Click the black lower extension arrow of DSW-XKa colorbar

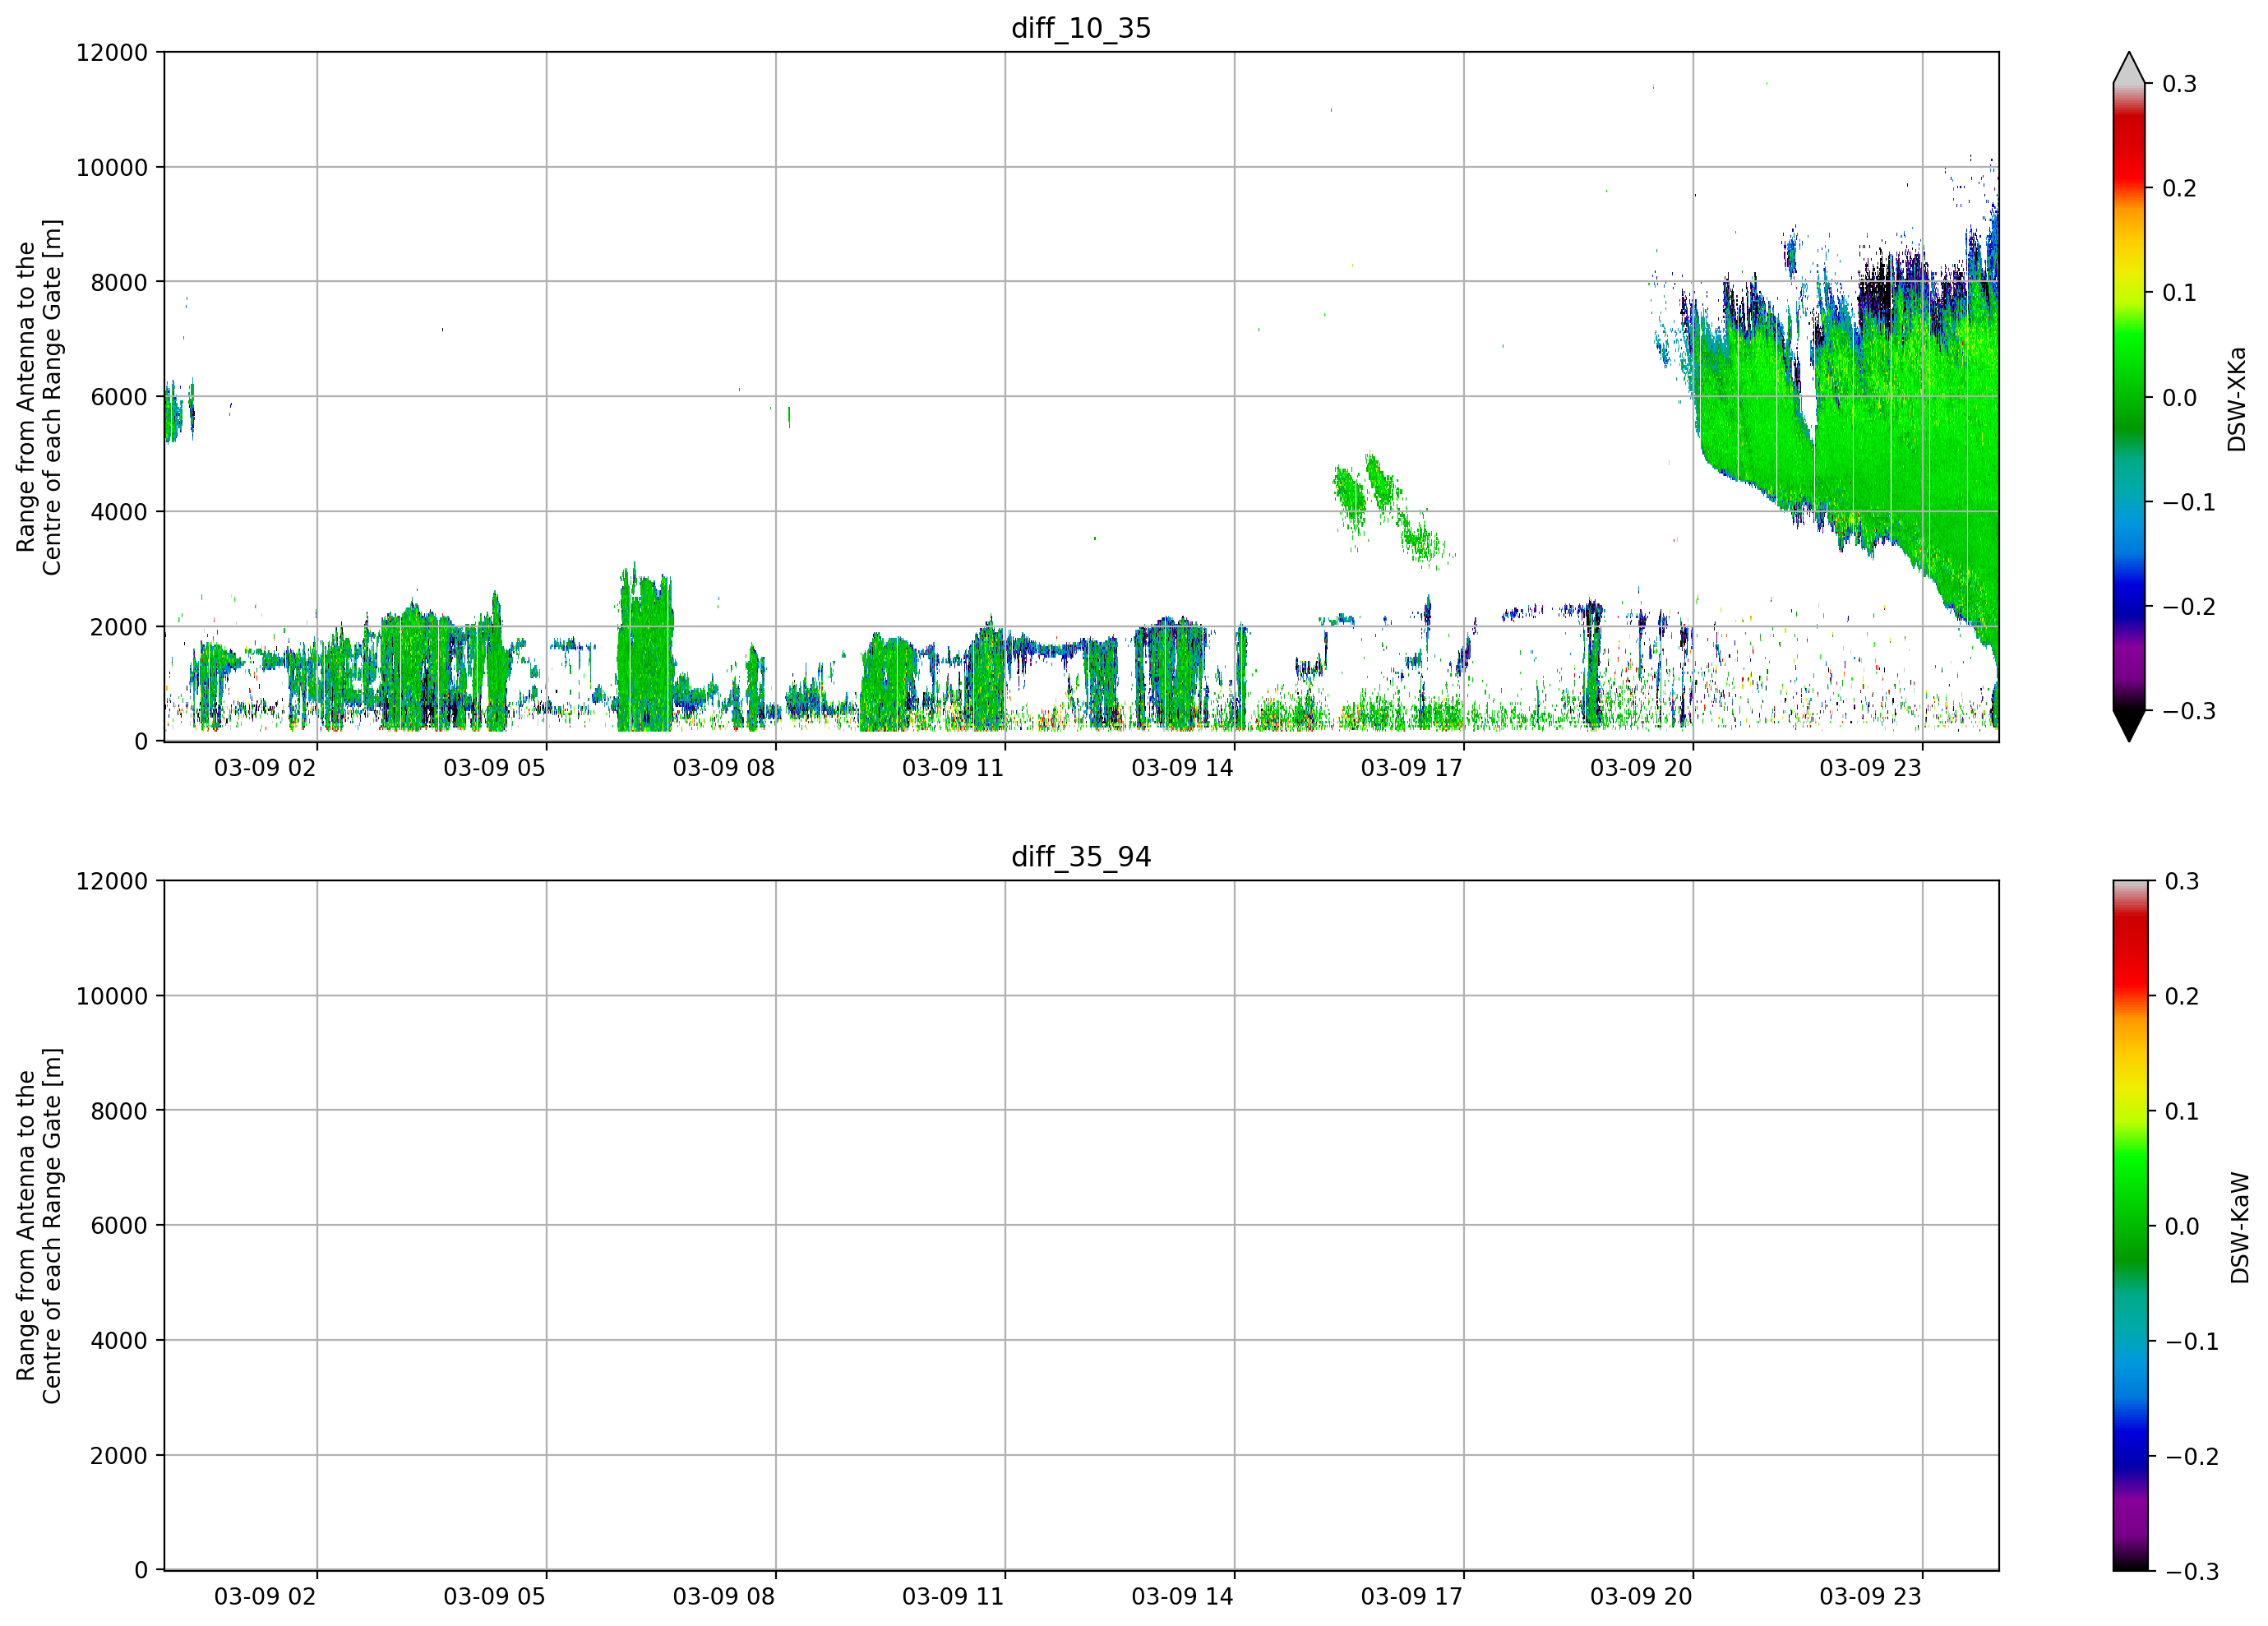click(2129, 726)
